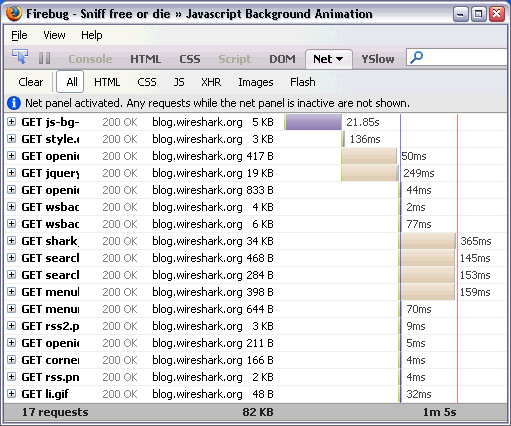Click the Inspect element arrow icon
The image size is (511, 426).
[x=20, y=57]
